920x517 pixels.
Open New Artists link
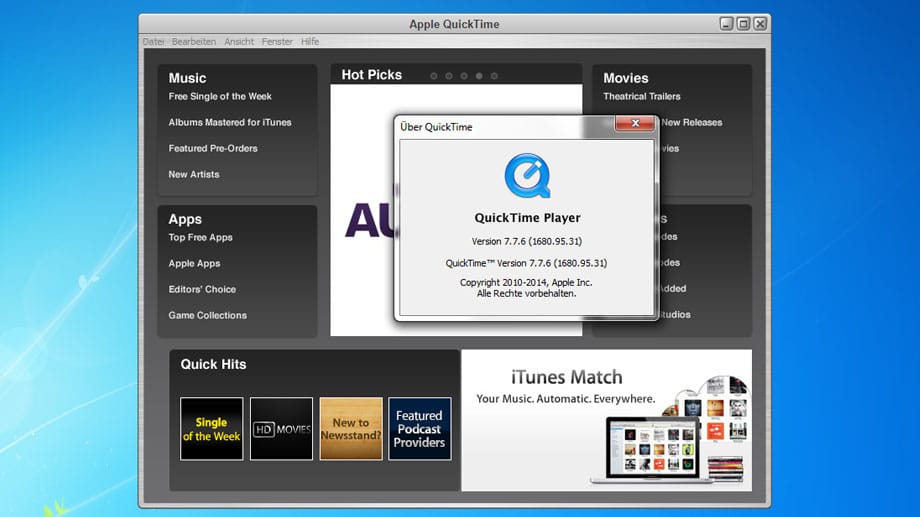coord(194,174)
